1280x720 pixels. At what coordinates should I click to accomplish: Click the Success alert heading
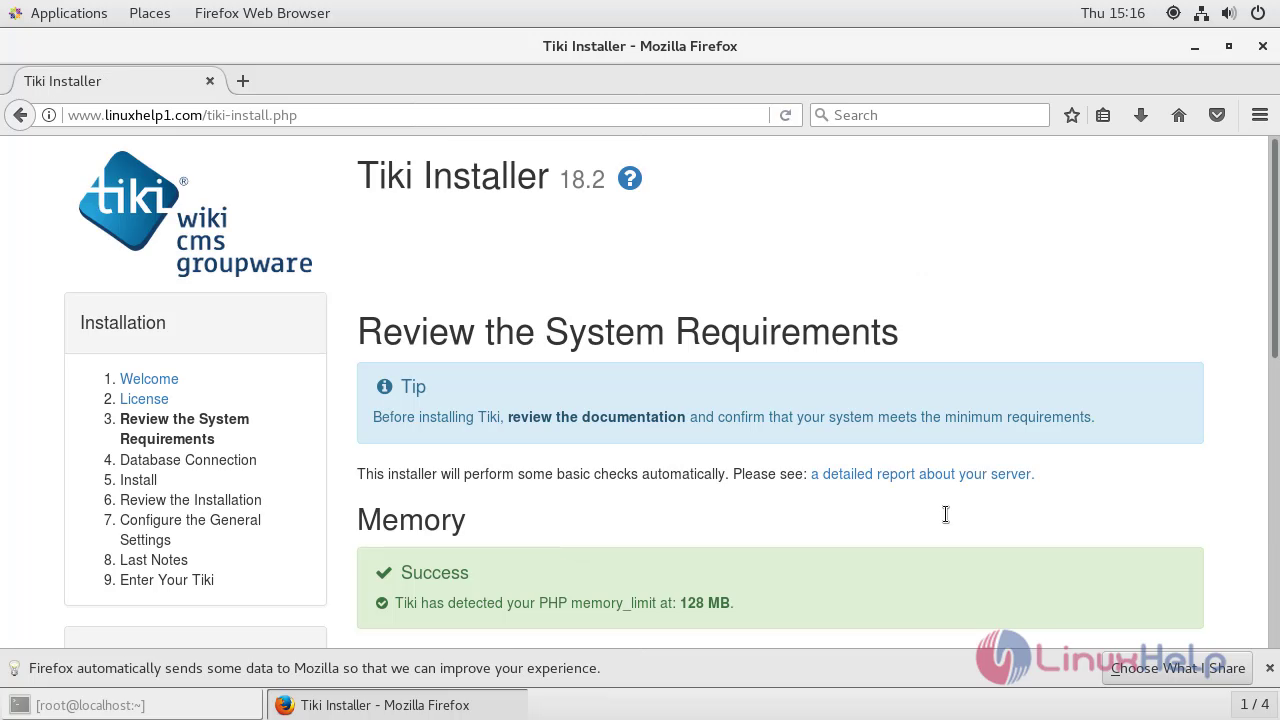pos(434,573)
